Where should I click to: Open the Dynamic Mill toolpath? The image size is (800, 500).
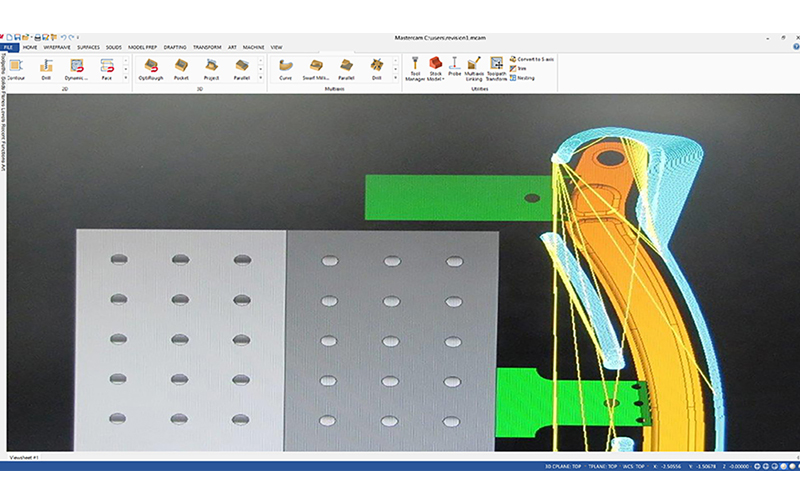[x=77, y=69]
